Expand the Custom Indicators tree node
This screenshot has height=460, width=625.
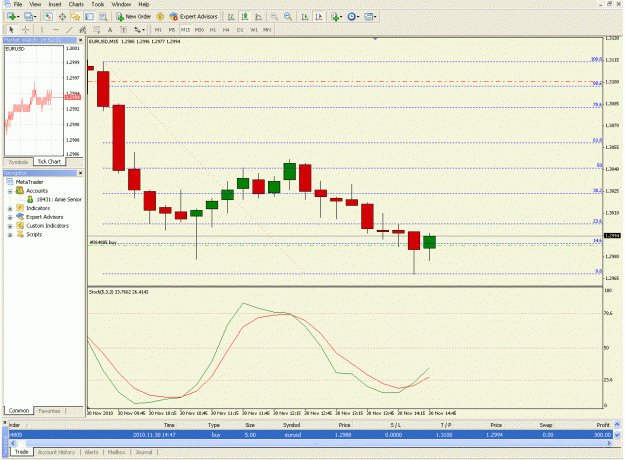pyautogui.click(x=10, y=226)
